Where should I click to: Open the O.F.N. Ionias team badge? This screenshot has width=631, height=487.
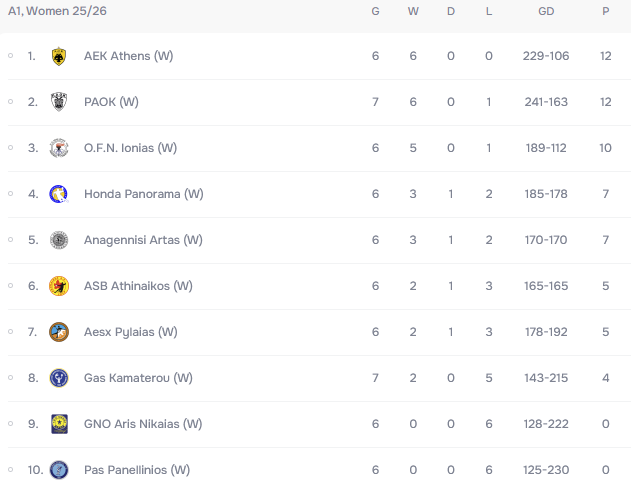tap(59, 148)
